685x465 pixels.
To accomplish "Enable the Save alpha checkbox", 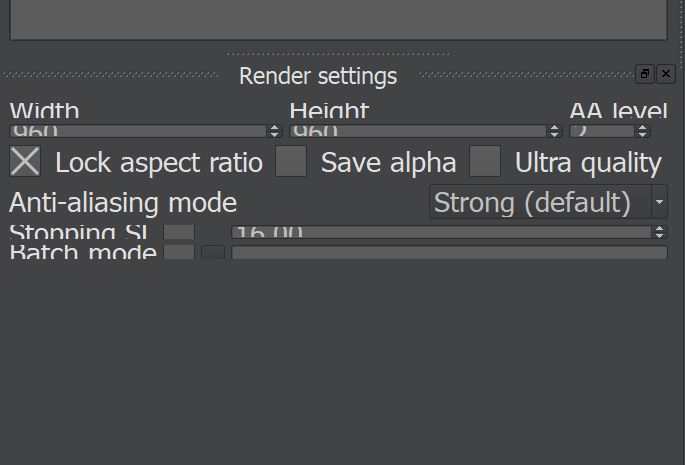I will (291, 161).
